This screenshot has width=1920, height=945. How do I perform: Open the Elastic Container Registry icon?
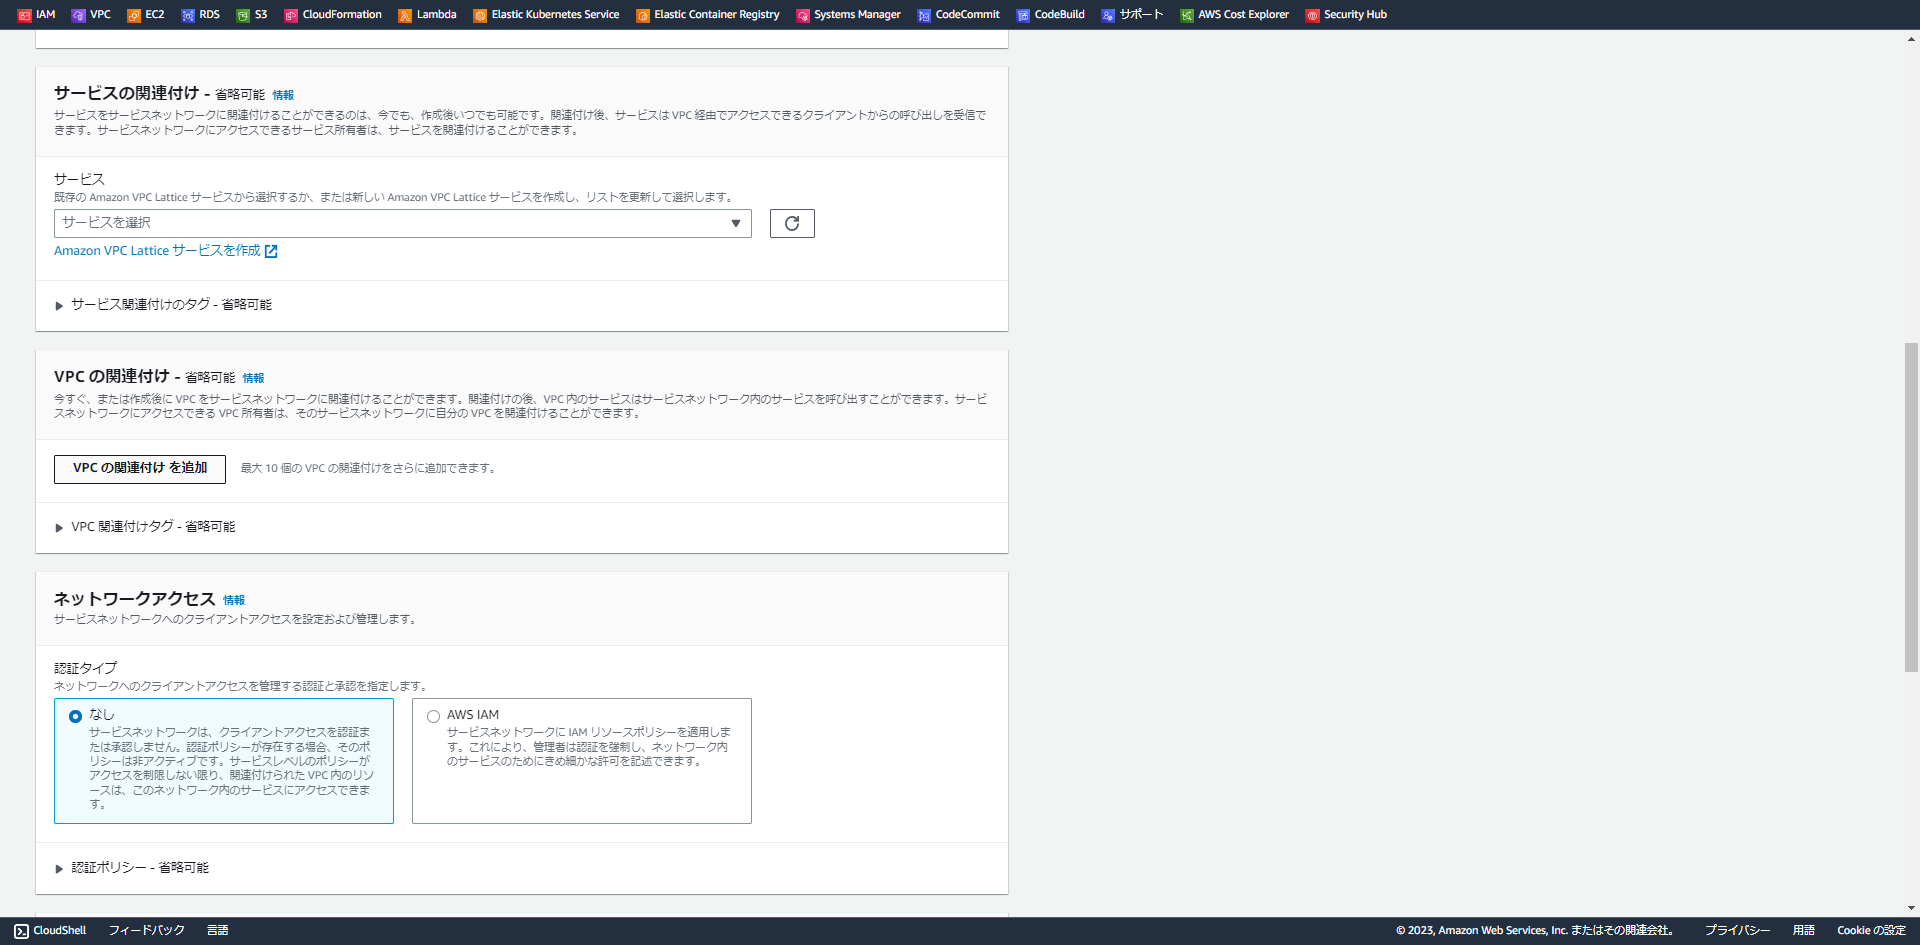tap(643, 15)
